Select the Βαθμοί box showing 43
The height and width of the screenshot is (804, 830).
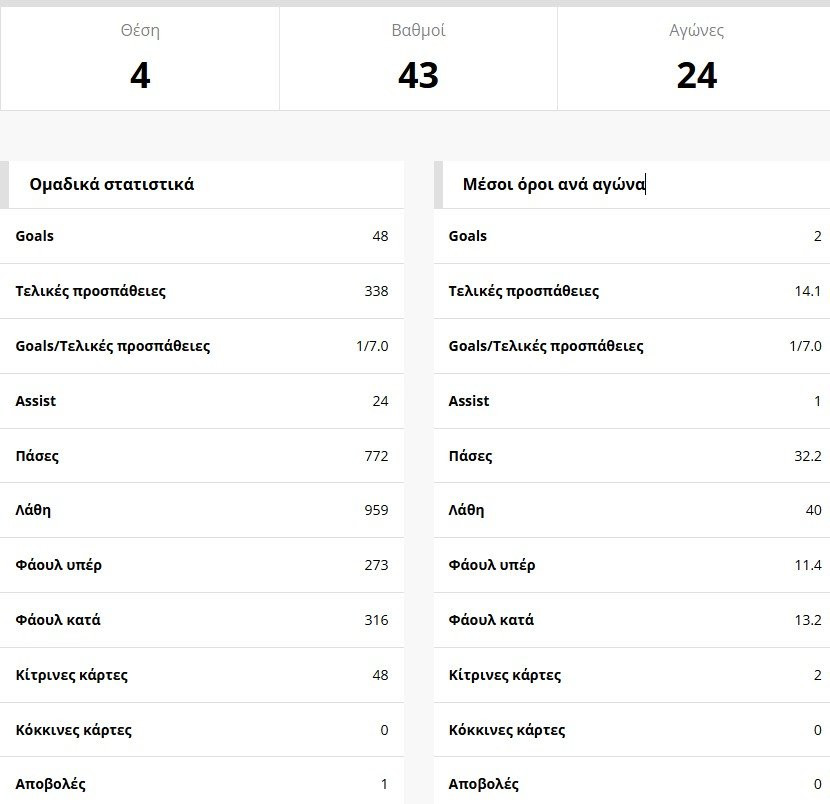pos(418,60)
